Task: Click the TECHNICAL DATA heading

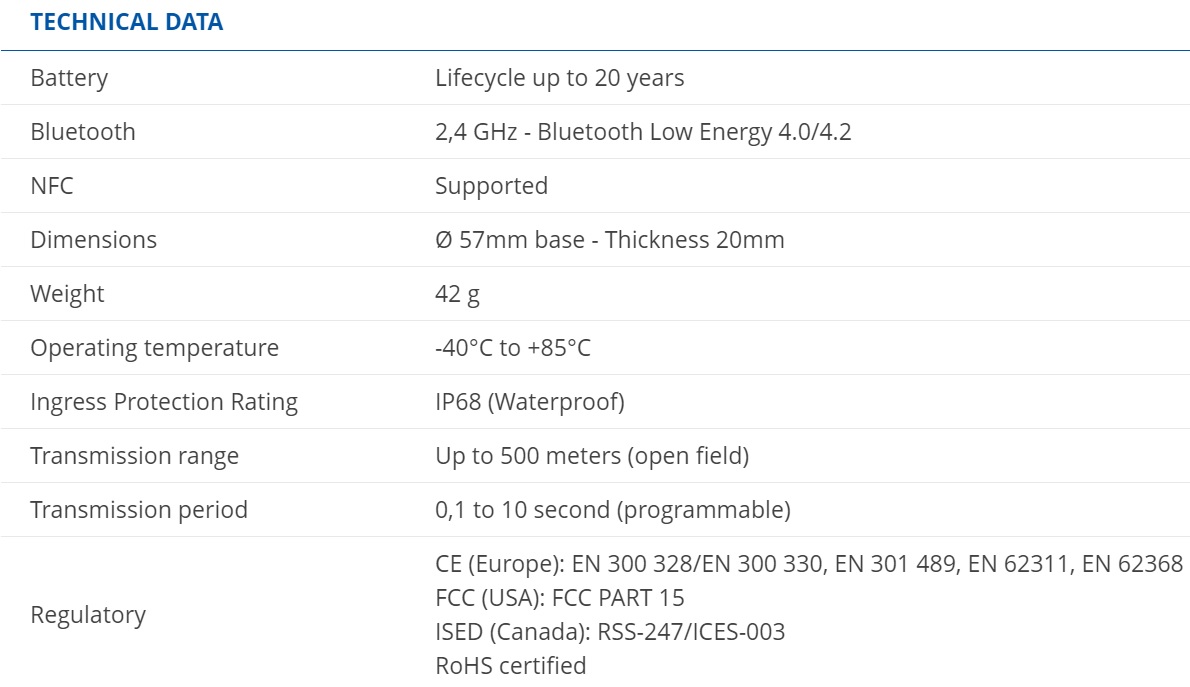Action: pyautogui.click(x=127, y=22)
